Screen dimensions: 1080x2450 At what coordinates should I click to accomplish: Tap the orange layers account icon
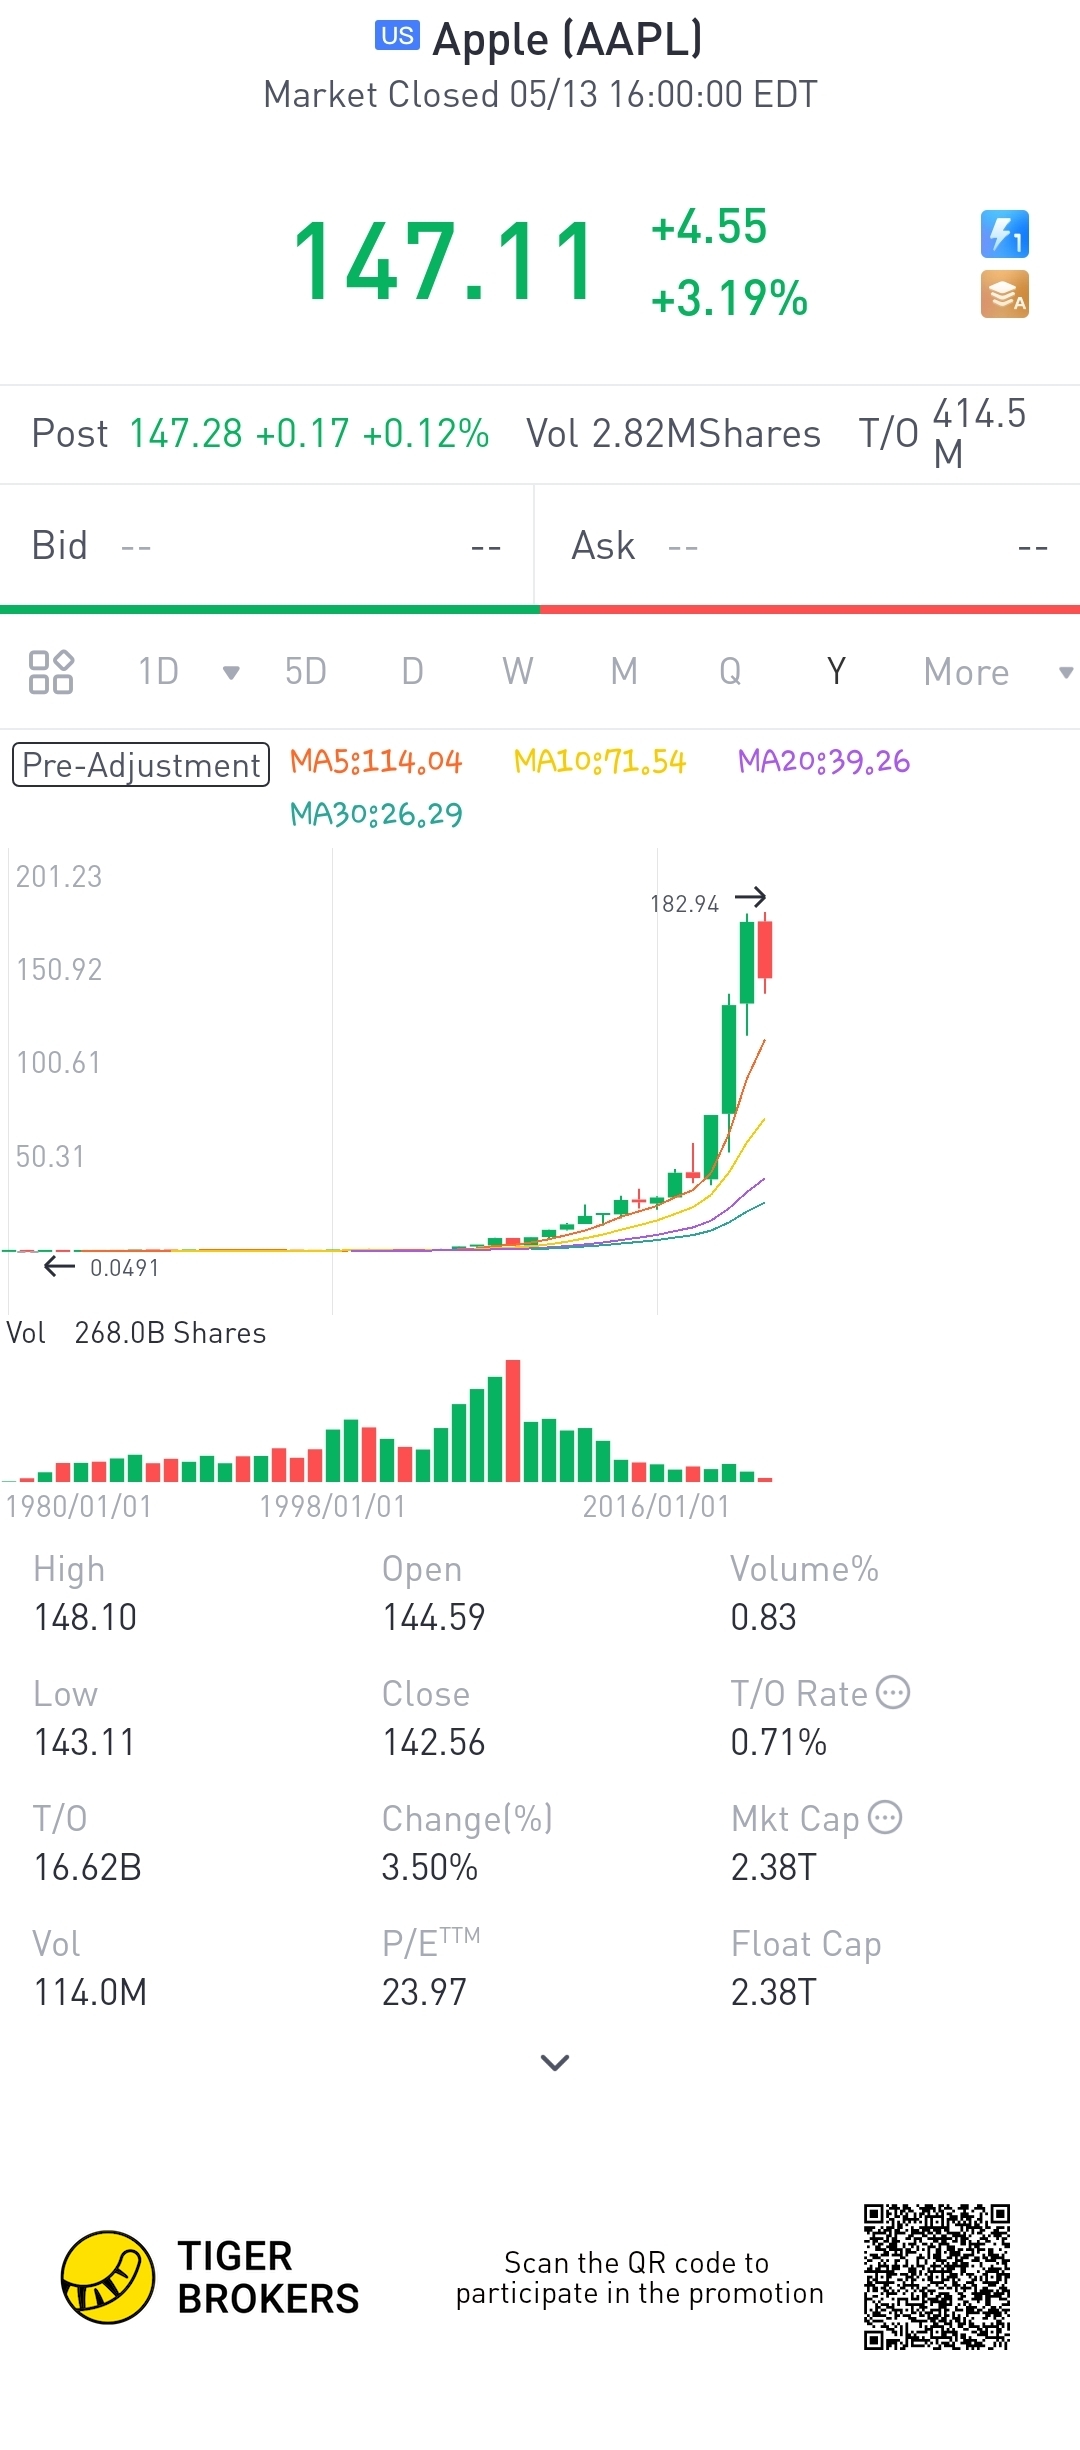(1005, 294)
